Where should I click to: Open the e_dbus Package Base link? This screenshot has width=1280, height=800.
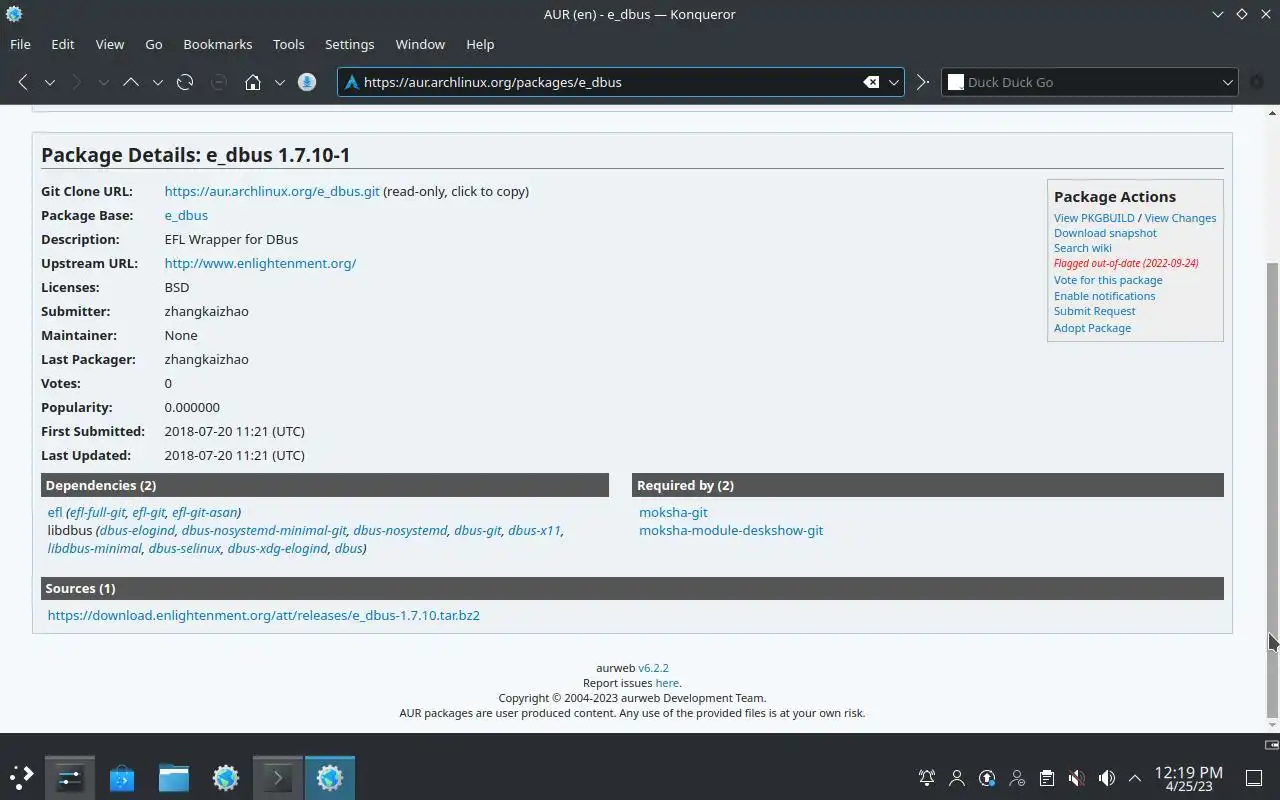pyautogui.click(x=186, y=215)
